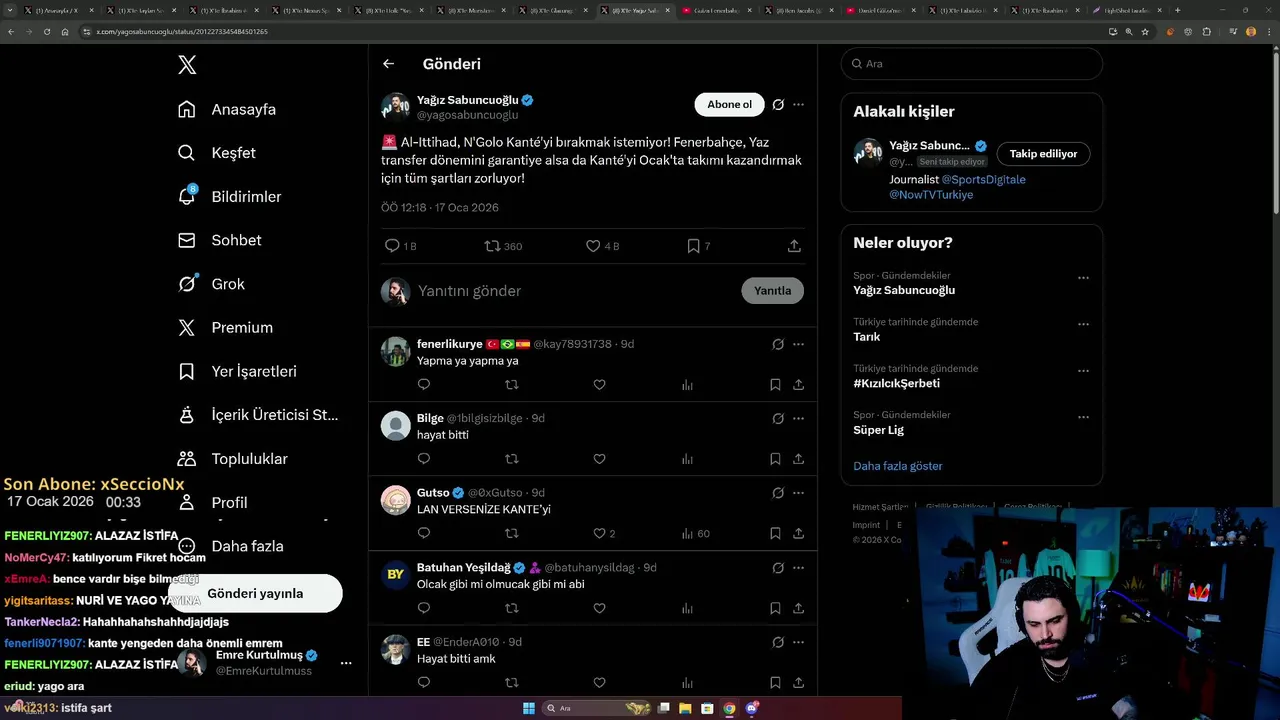Screen dimensions: 1280x720
Task: Like the main post with 4 B likes
Action: click(x=593, y=246)
